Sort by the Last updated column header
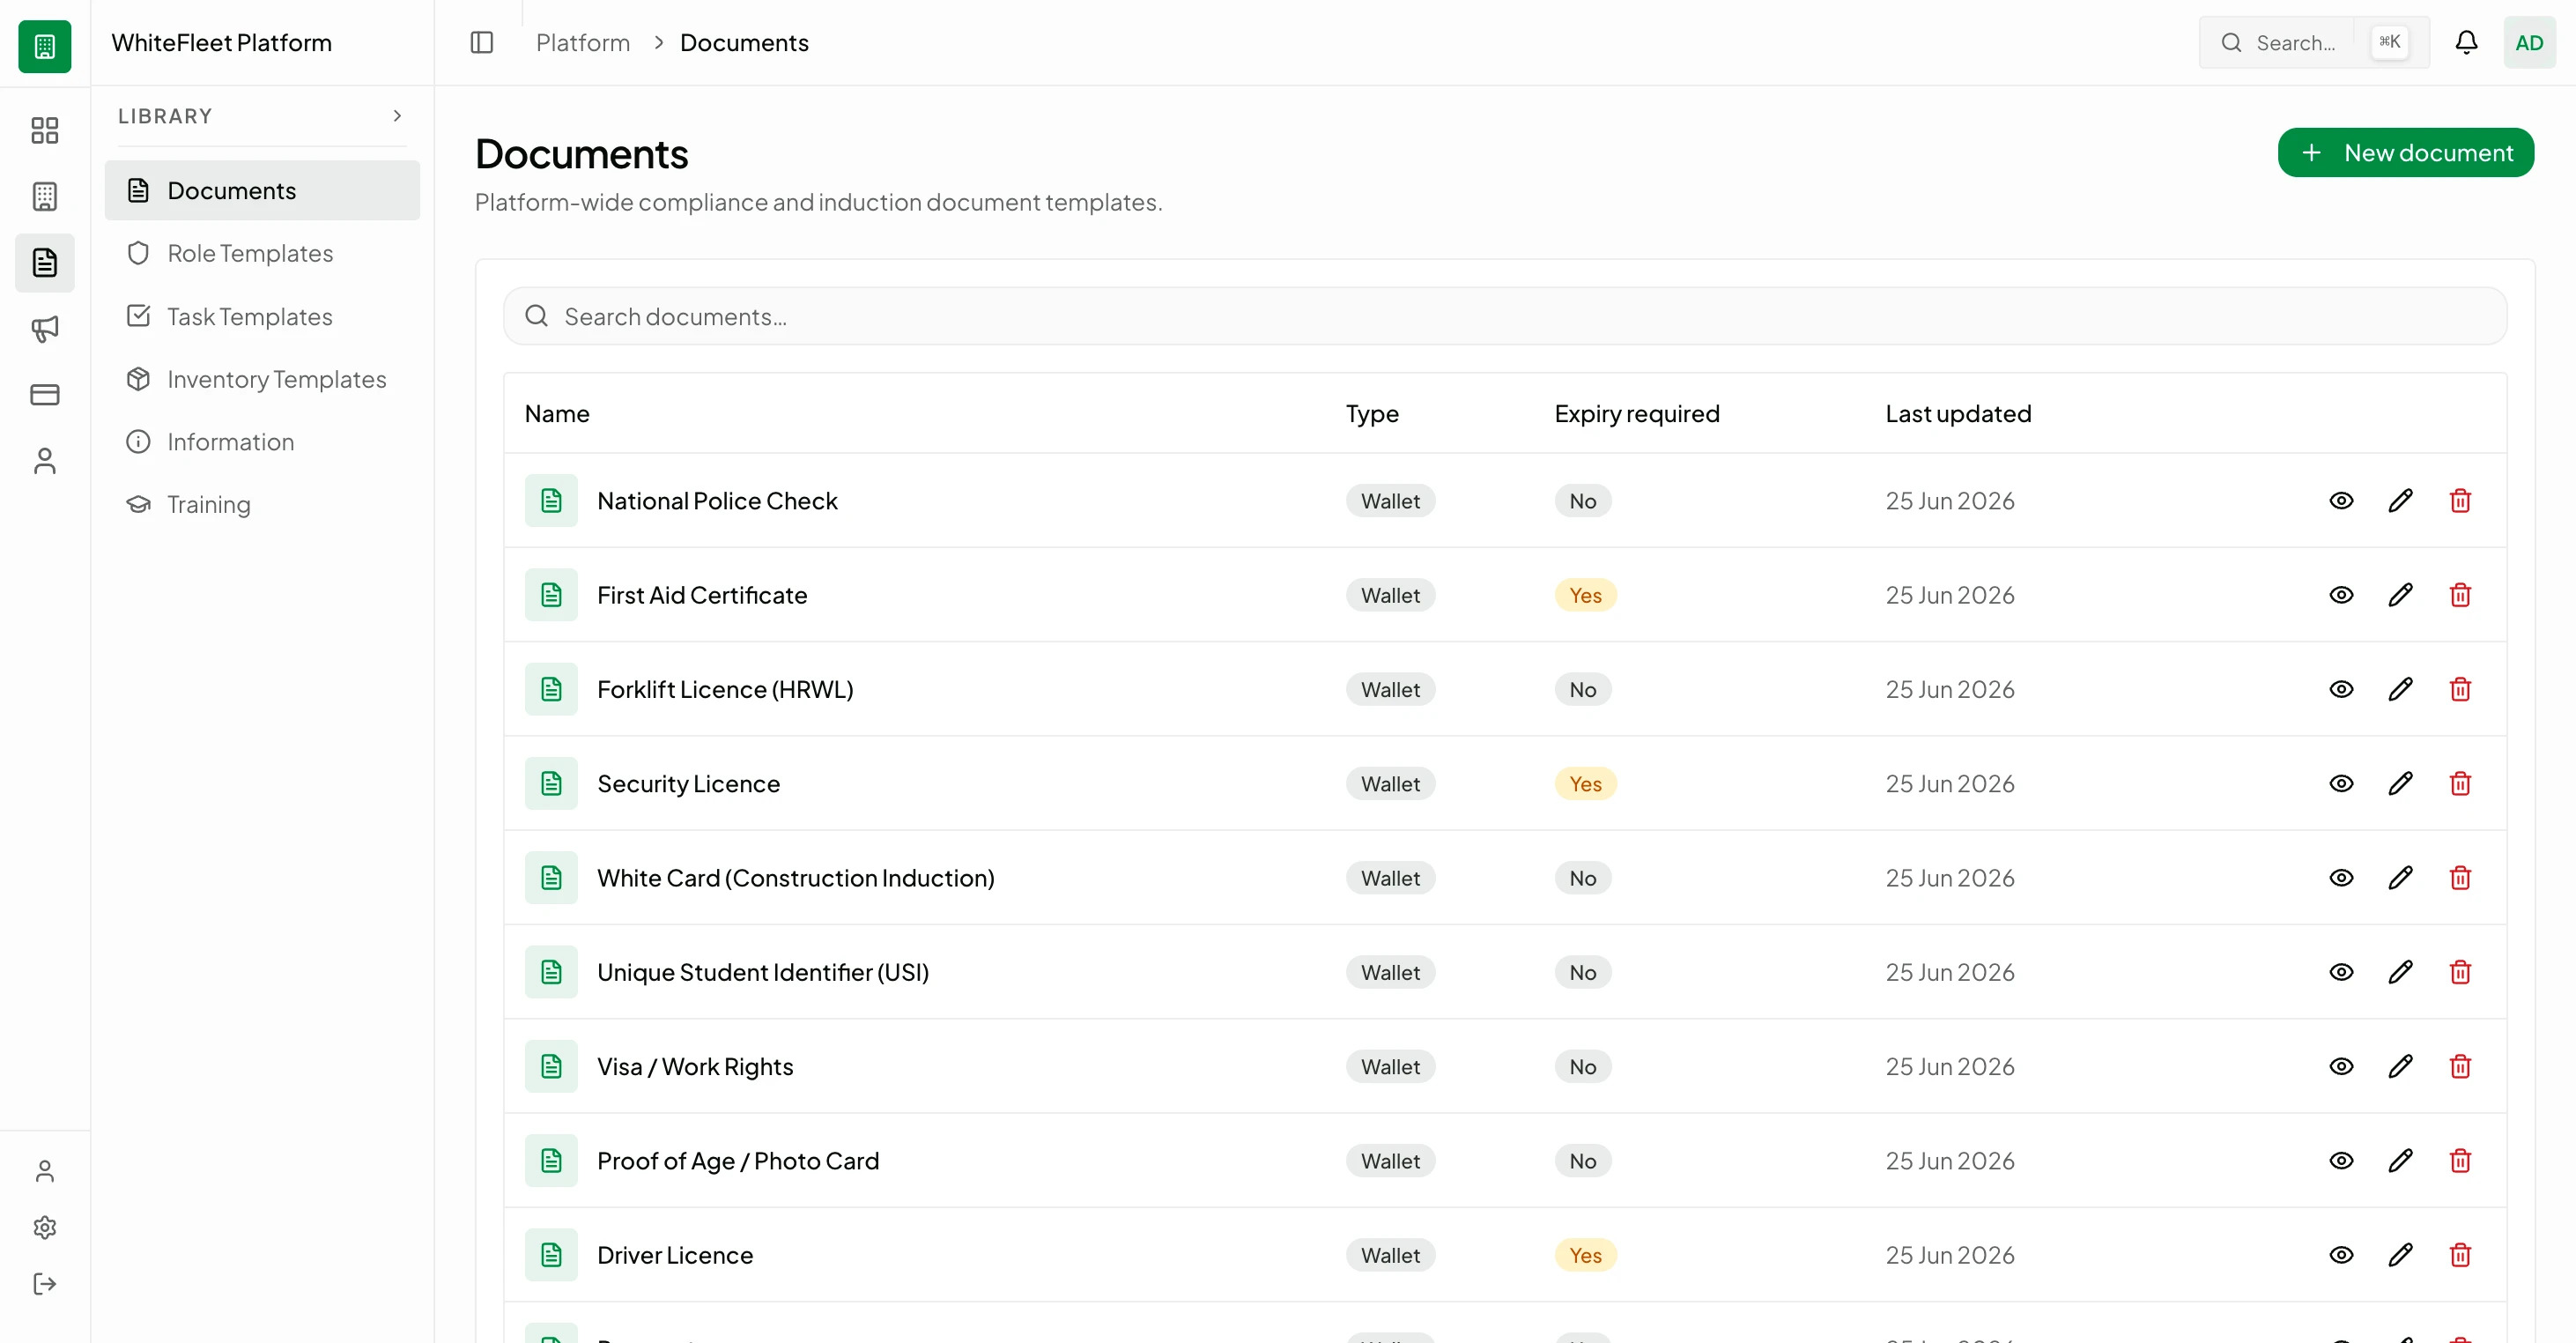This screenshot has height=1343, width=2576. [1958, 413]
